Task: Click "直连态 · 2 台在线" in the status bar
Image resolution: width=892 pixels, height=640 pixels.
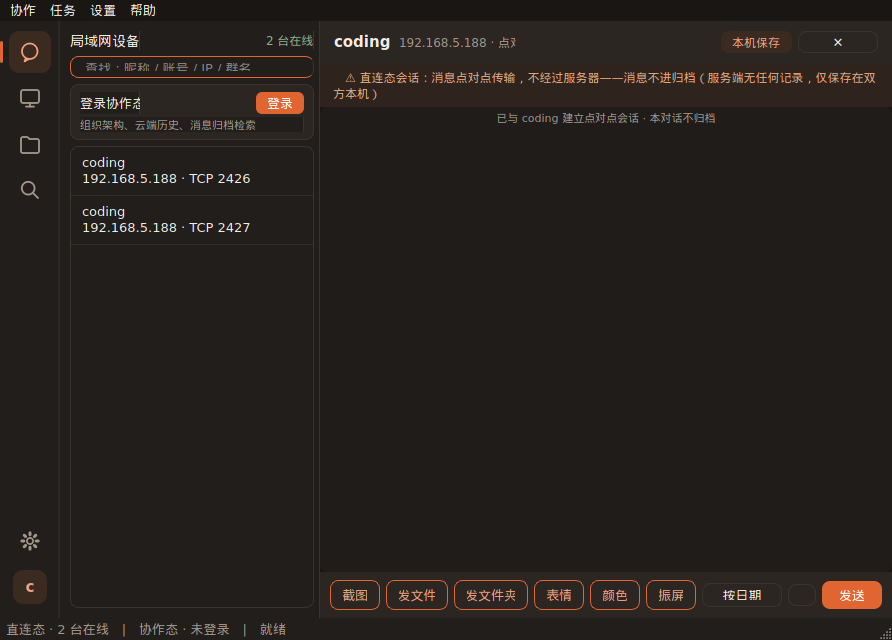Action: coord(57,629)
